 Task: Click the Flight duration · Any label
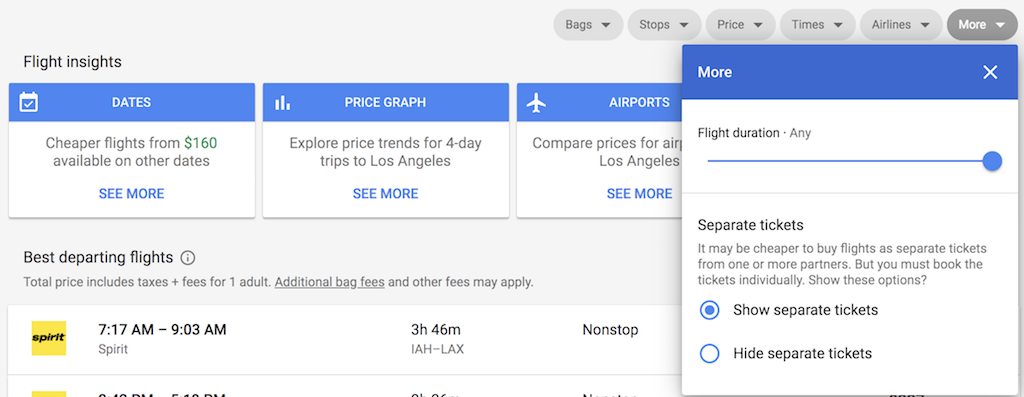[x=754, y=133]
